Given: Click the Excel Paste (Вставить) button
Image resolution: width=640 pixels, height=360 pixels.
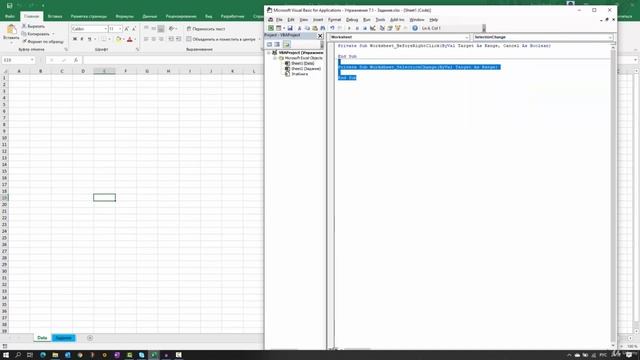Looking at the screenshot, I should pyautogui.click(x=11, y=33).
